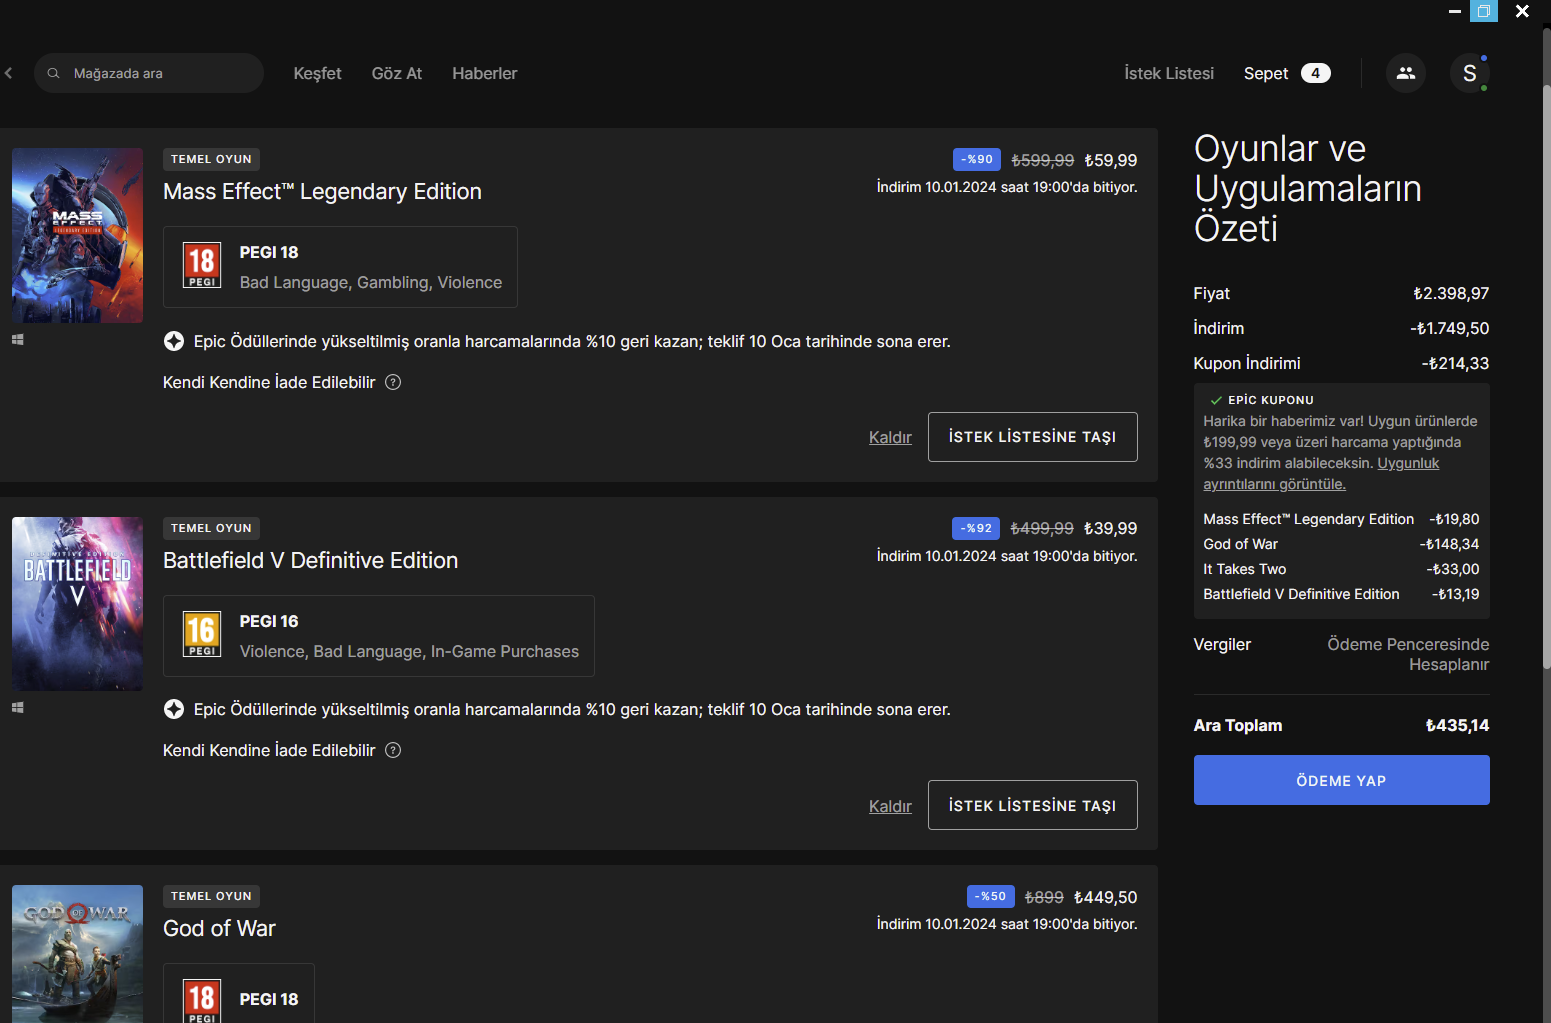Viewport: 1551px width, 1023px height.
Task: Click the ÖDEME YAP checkout button
Action: click(x=1342, y=780)
